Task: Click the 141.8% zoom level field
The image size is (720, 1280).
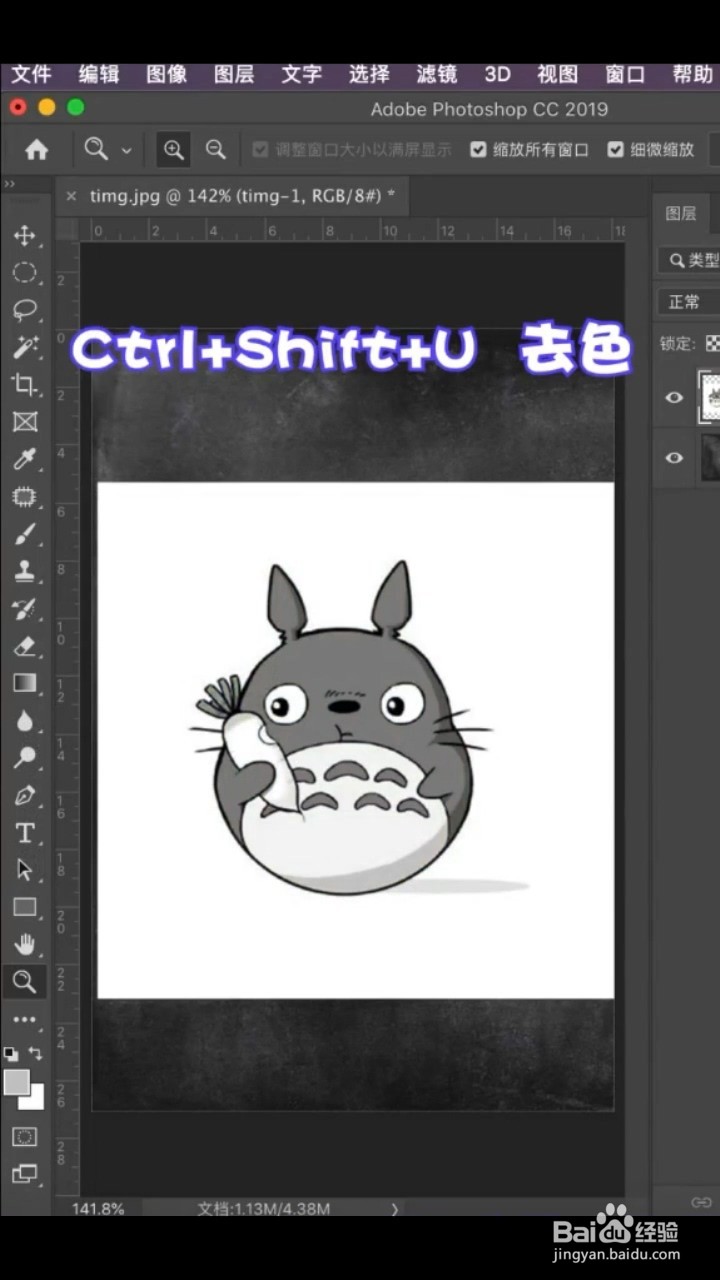Action: click(x=98, y=1208)
